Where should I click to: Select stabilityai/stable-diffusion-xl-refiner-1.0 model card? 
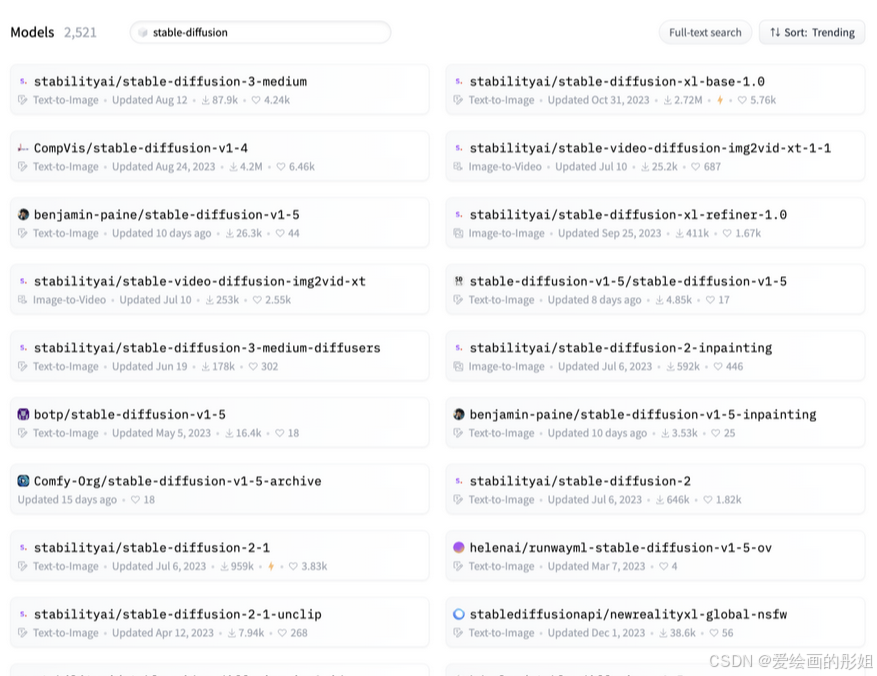[628, 215]
